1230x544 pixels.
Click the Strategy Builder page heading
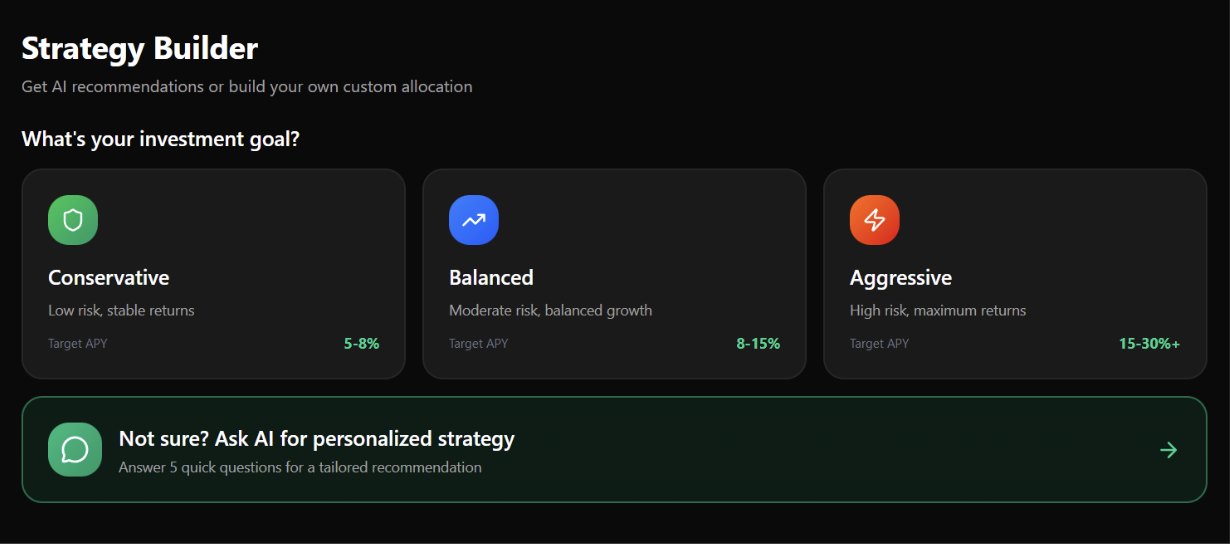139,48
